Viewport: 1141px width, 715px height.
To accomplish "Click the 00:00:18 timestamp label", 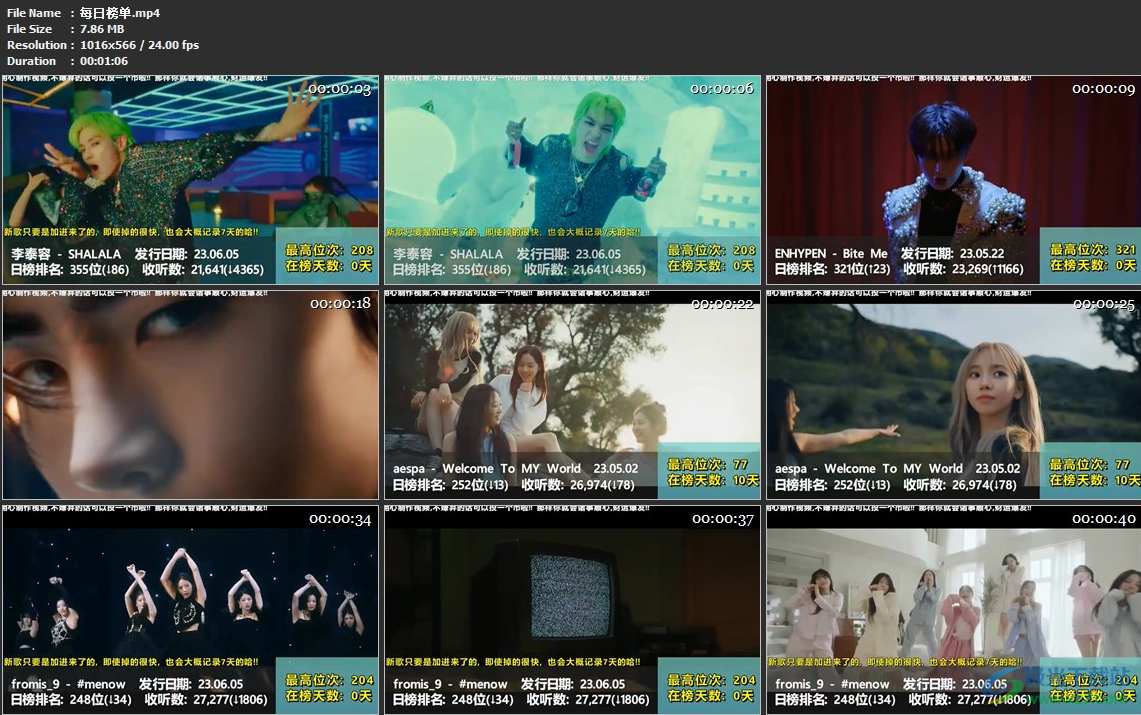I will tap(341, 303).
